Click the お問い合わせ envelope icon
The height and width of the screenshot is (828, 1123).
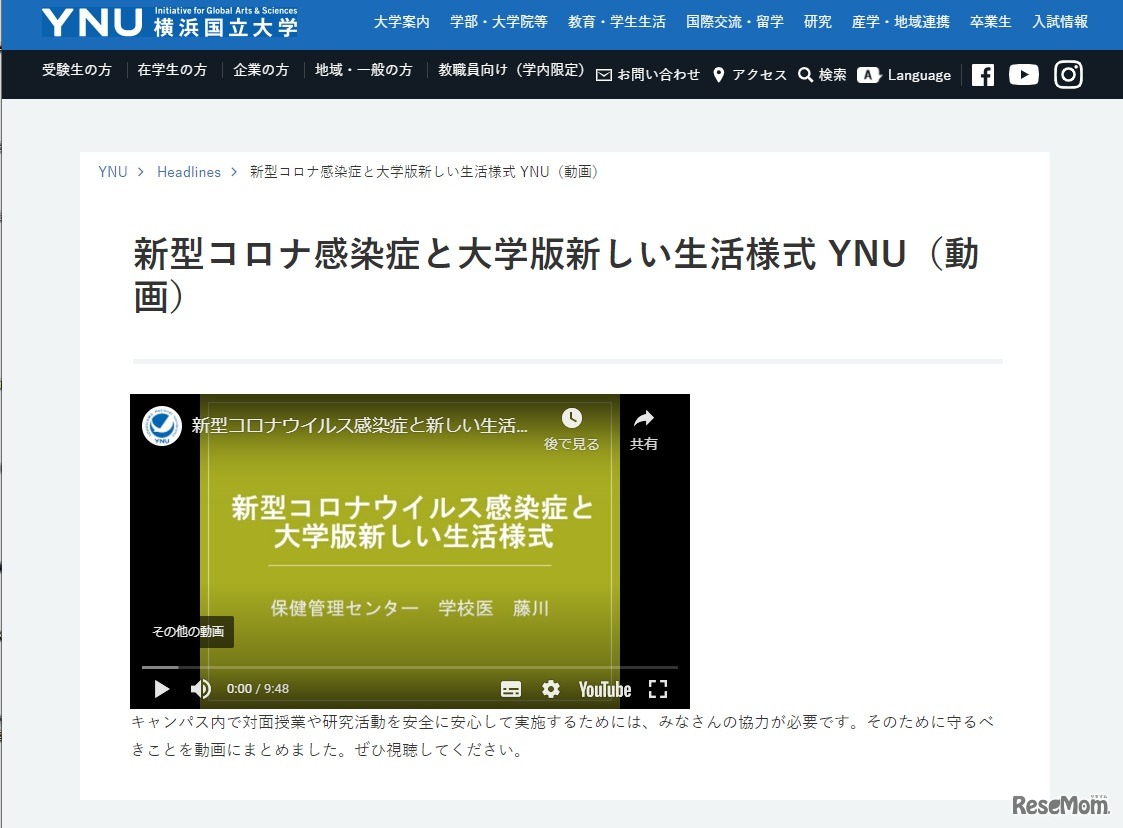pos(603,74)
